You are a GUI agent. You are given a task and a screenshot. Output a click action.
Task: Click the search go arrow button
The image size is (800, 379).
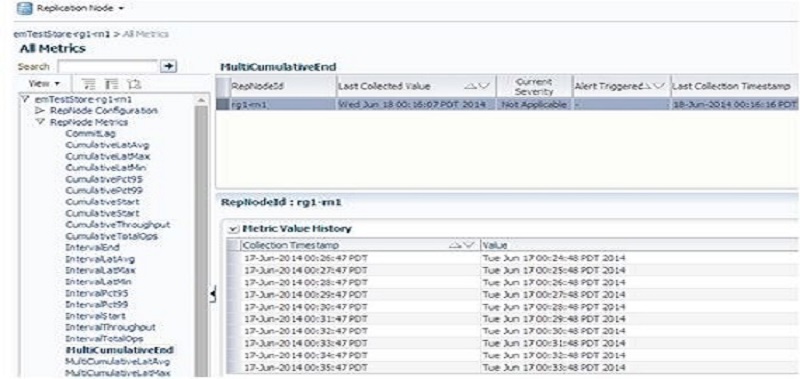pyautogui.click(x=167, y=66)
